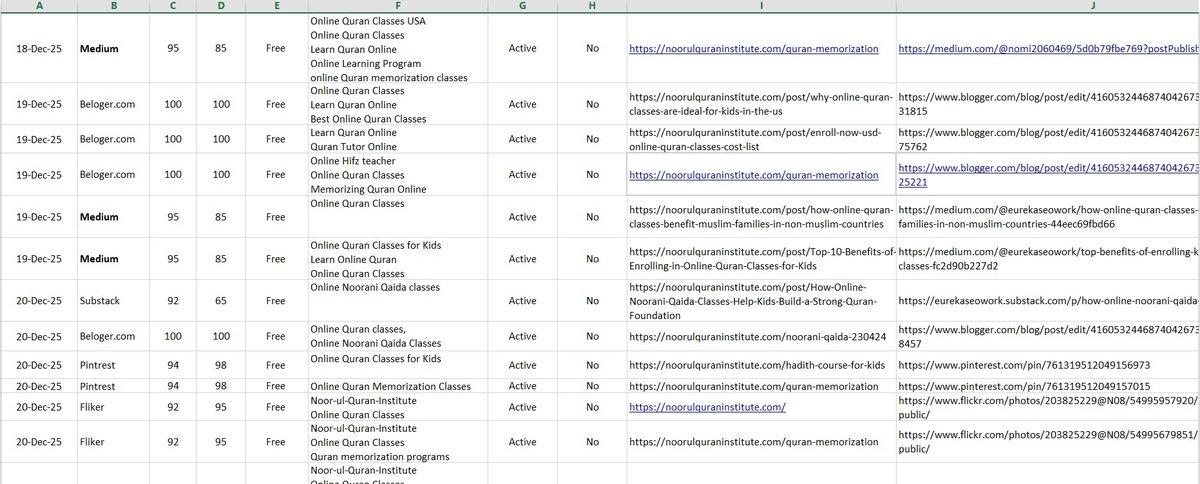This screenshot has height=484, width=1200.
Task: Open quran-memorization link in Online Hifz teacher row
Action: 754,175
